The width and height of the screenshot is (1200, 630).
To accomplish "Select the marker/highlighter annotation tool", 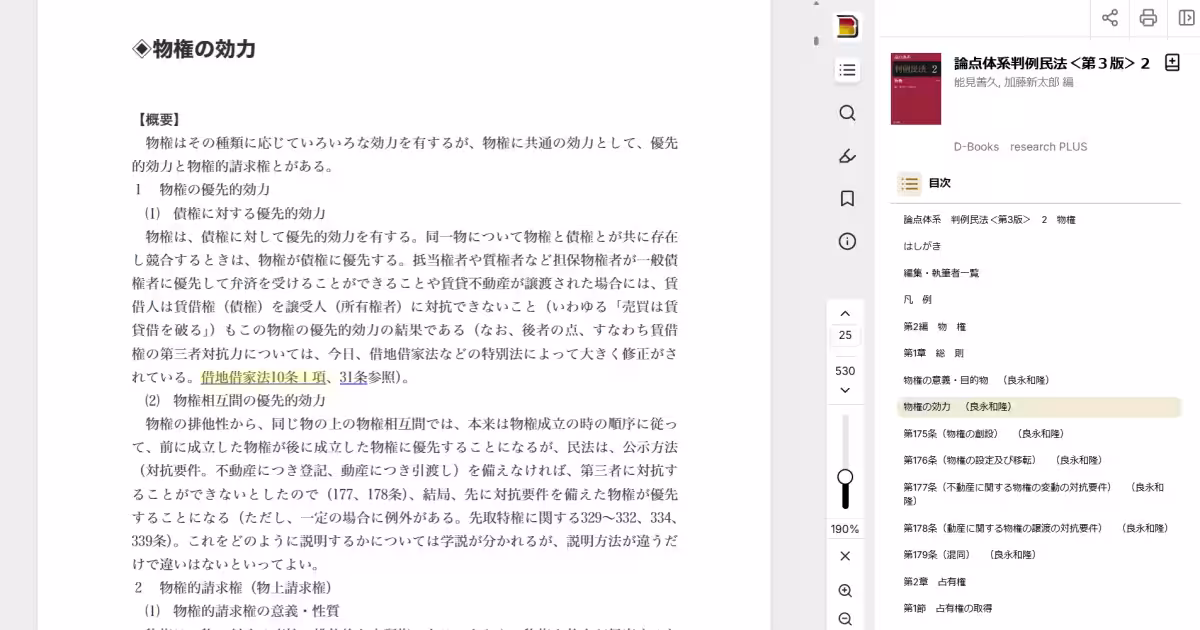I will click(846, 156).
